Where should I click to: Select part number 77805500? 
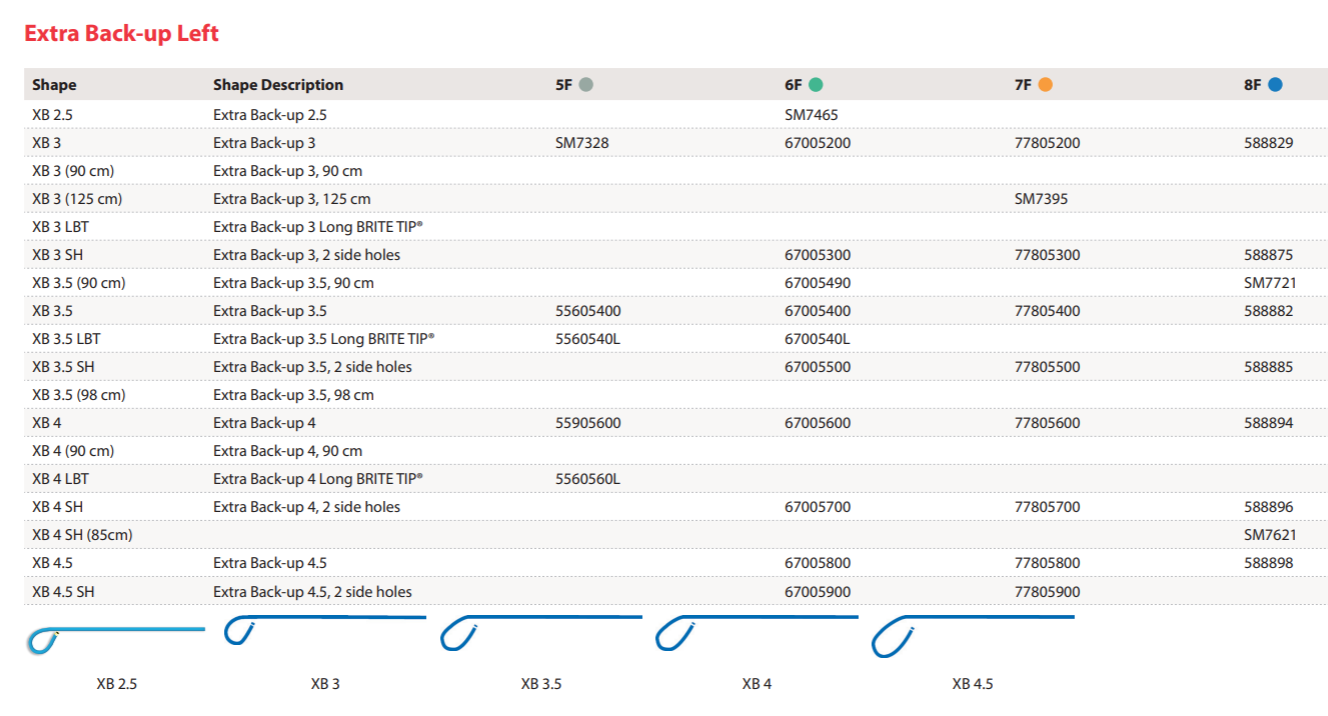coord(1047,367)
